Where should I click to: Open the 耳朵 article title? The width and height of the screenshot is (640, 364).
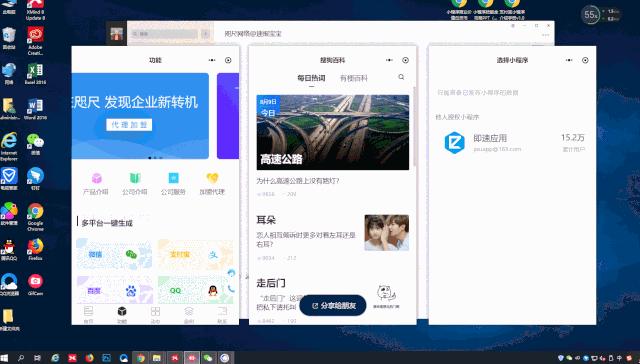[266, 220]
